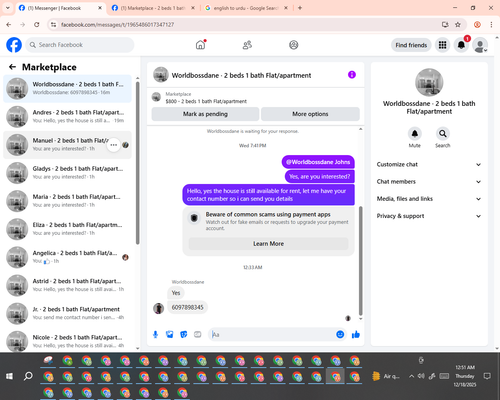Open Windows taskbar search
This screenshot has height=400, width=500.
point(28,376)
